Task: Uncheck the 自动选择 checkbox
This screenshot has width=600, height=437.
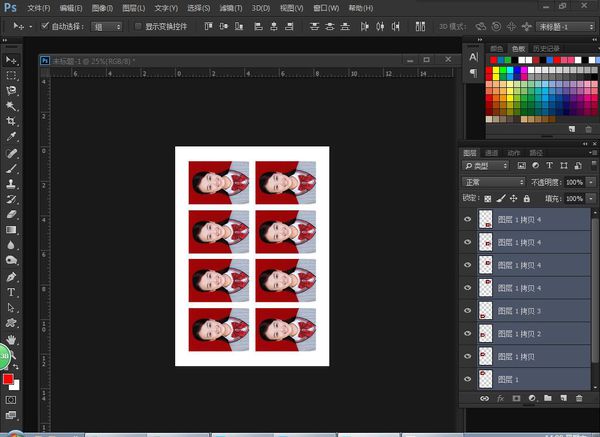Action: point(45,26)
